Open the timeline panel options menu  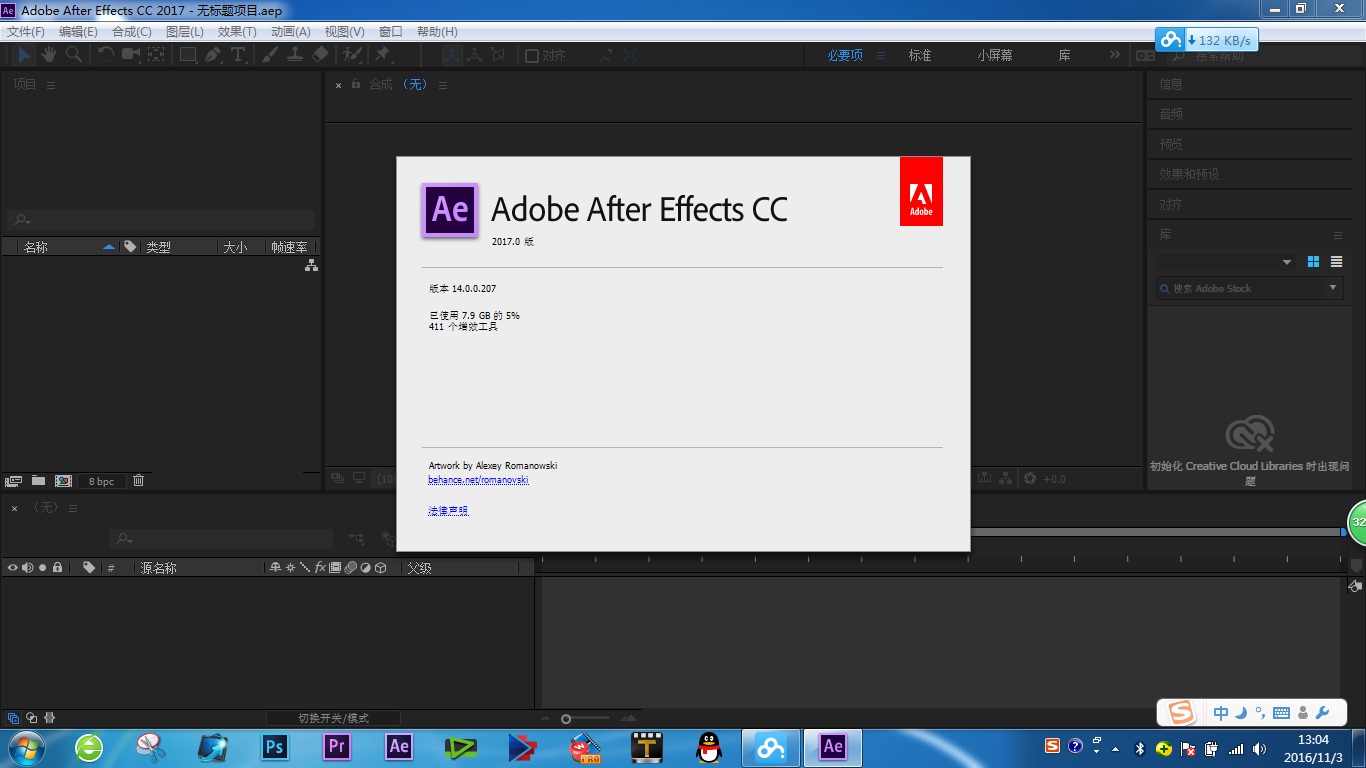pyautogui.click(x=73, y=508)
